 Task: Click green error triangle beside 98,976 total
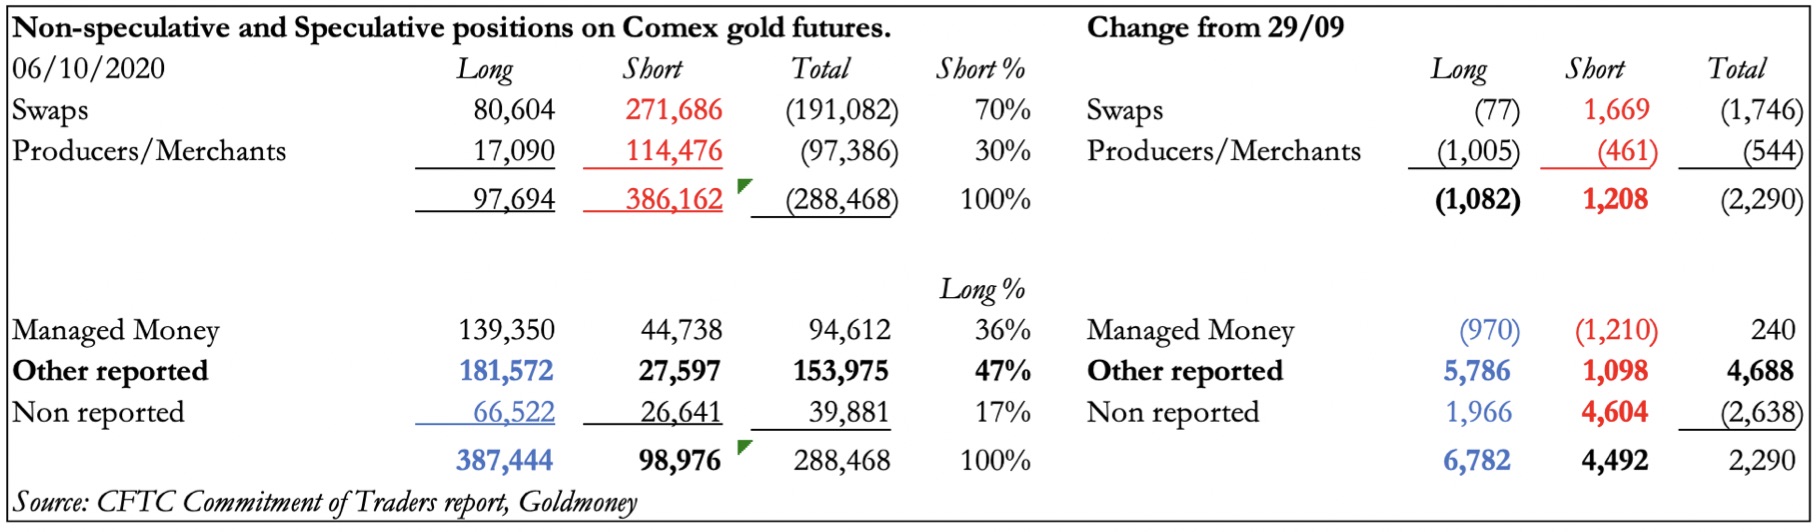click(x=743, y=446)
